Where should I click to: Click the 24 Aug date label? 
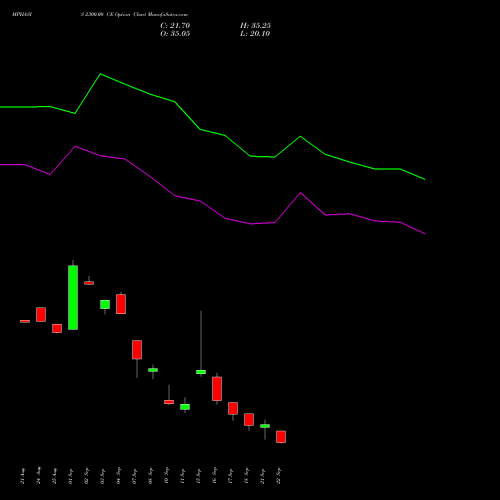click(x=38, y=475)
